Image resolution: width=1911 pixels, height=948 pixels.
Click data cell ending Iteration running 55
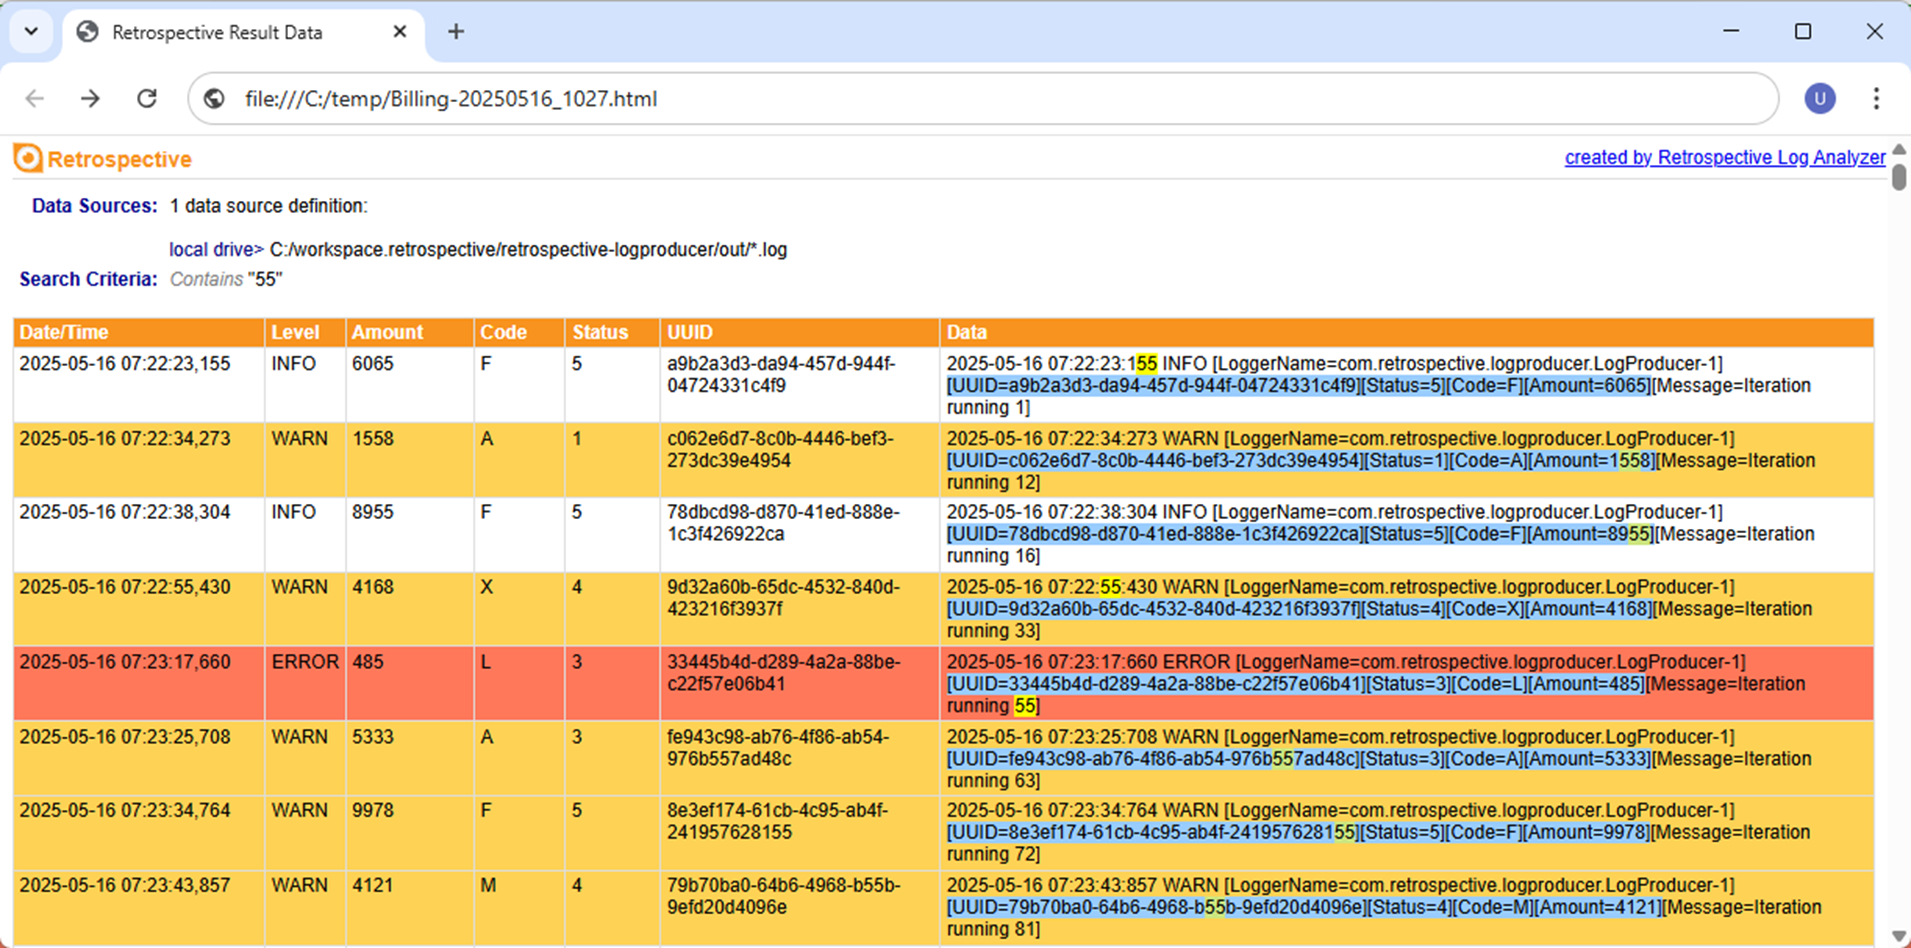[1406, 684]
